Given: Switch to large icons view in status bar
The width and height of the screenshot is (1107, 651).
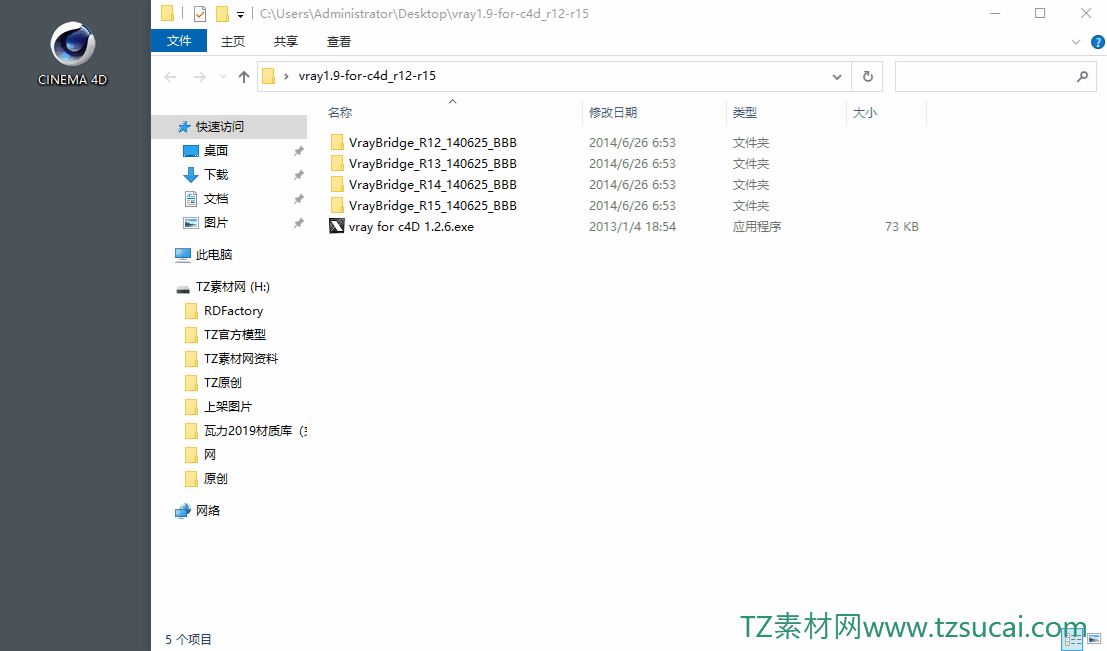Looking at the screenshot, I should tap(1094, 640).
